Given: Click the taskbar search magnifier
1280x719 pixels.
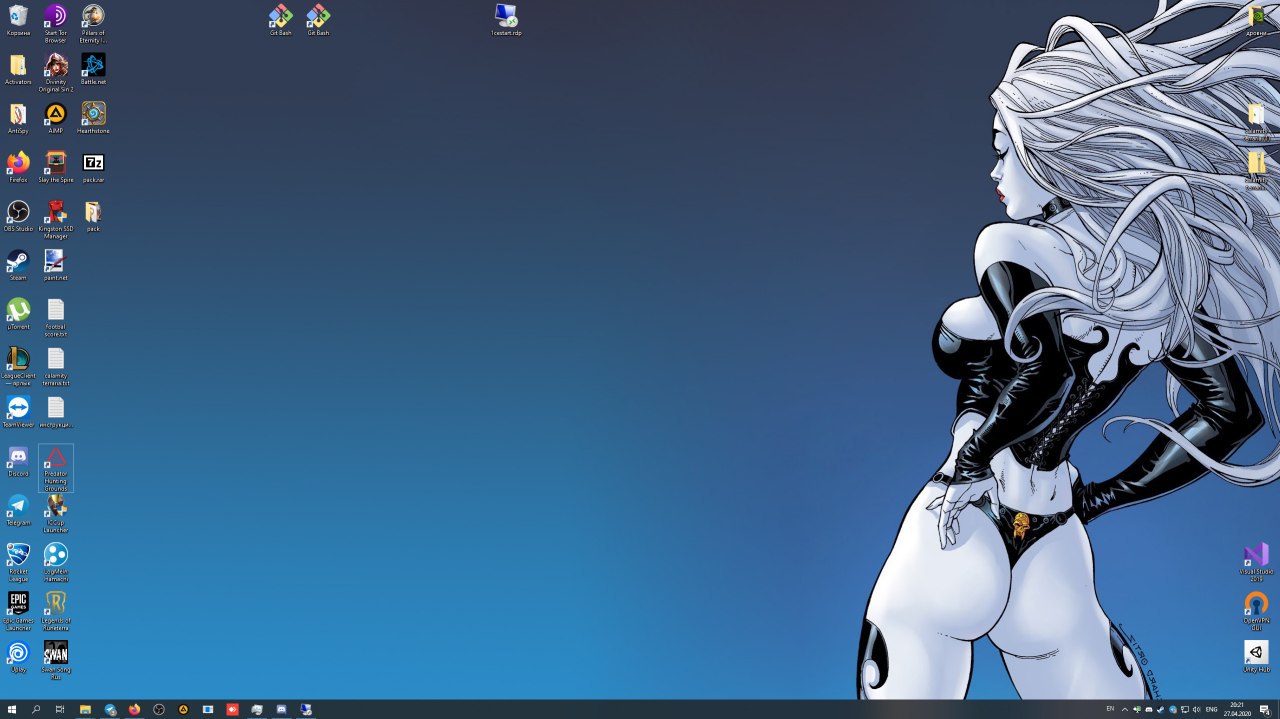Looking at the screenshot, I should [36, 709].
